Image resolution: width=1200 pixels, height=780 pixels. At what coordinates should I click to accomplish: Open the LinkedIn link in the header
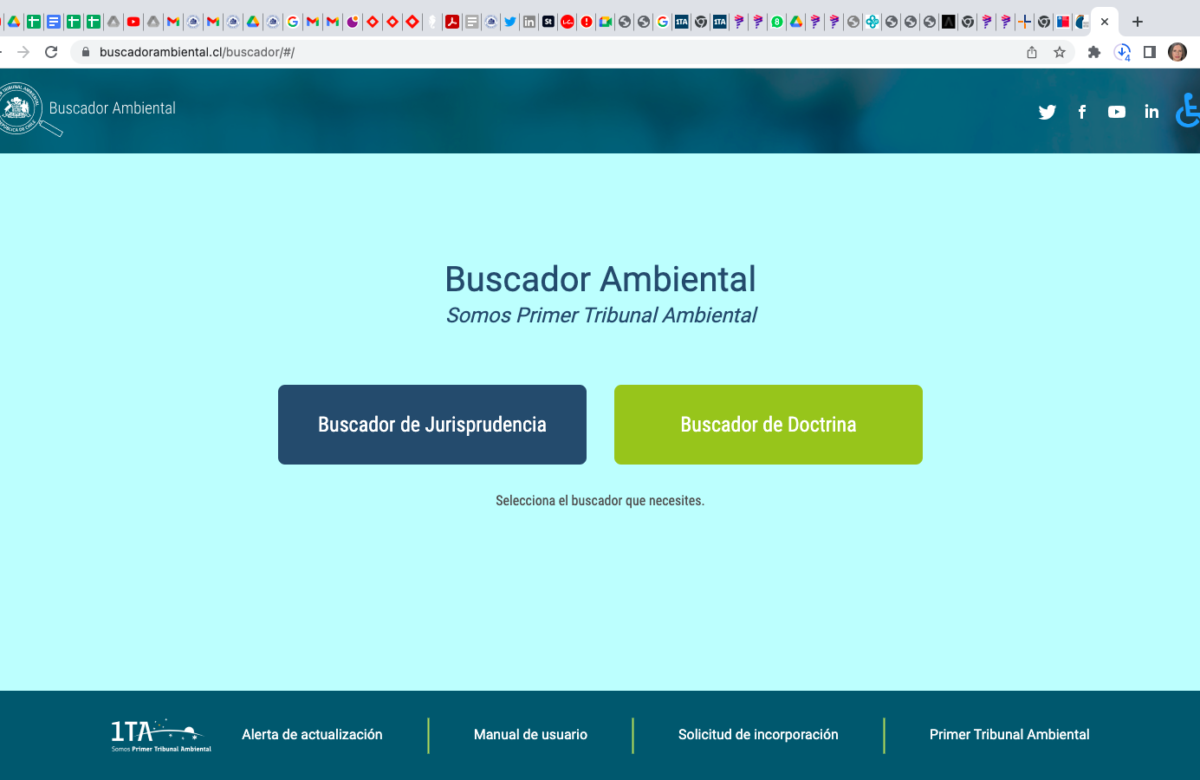pyautogui.click(x=1152, y=112)
